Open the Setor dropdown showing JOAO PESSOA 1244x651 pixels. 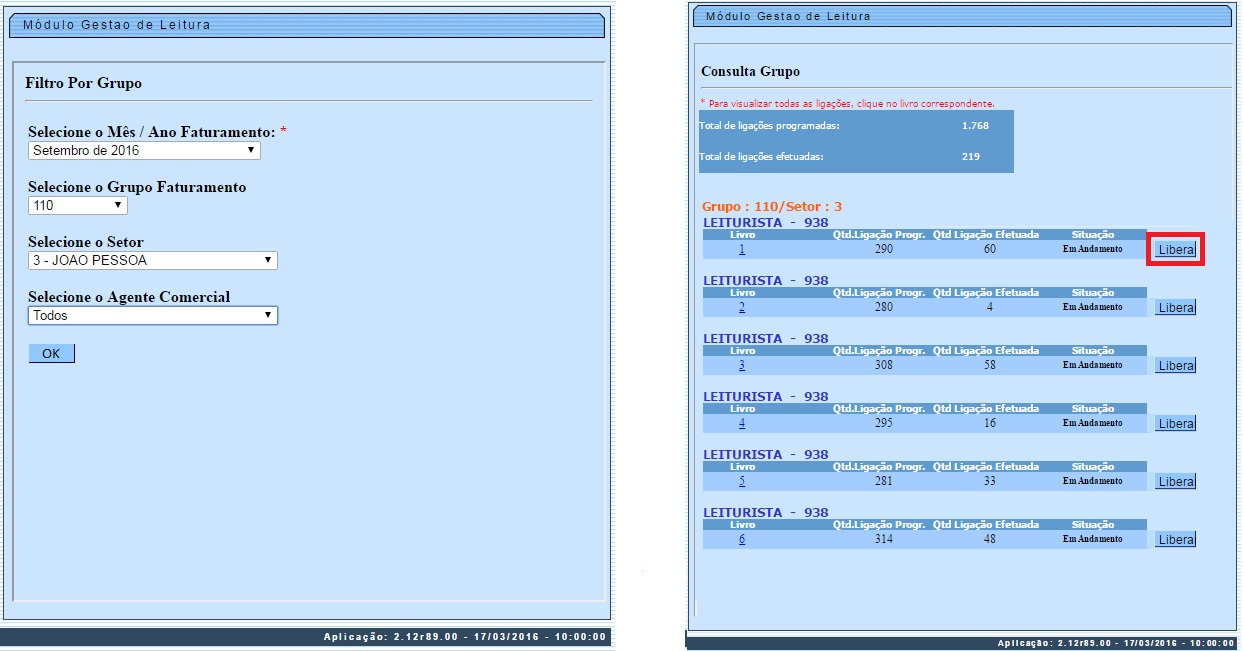152,260
